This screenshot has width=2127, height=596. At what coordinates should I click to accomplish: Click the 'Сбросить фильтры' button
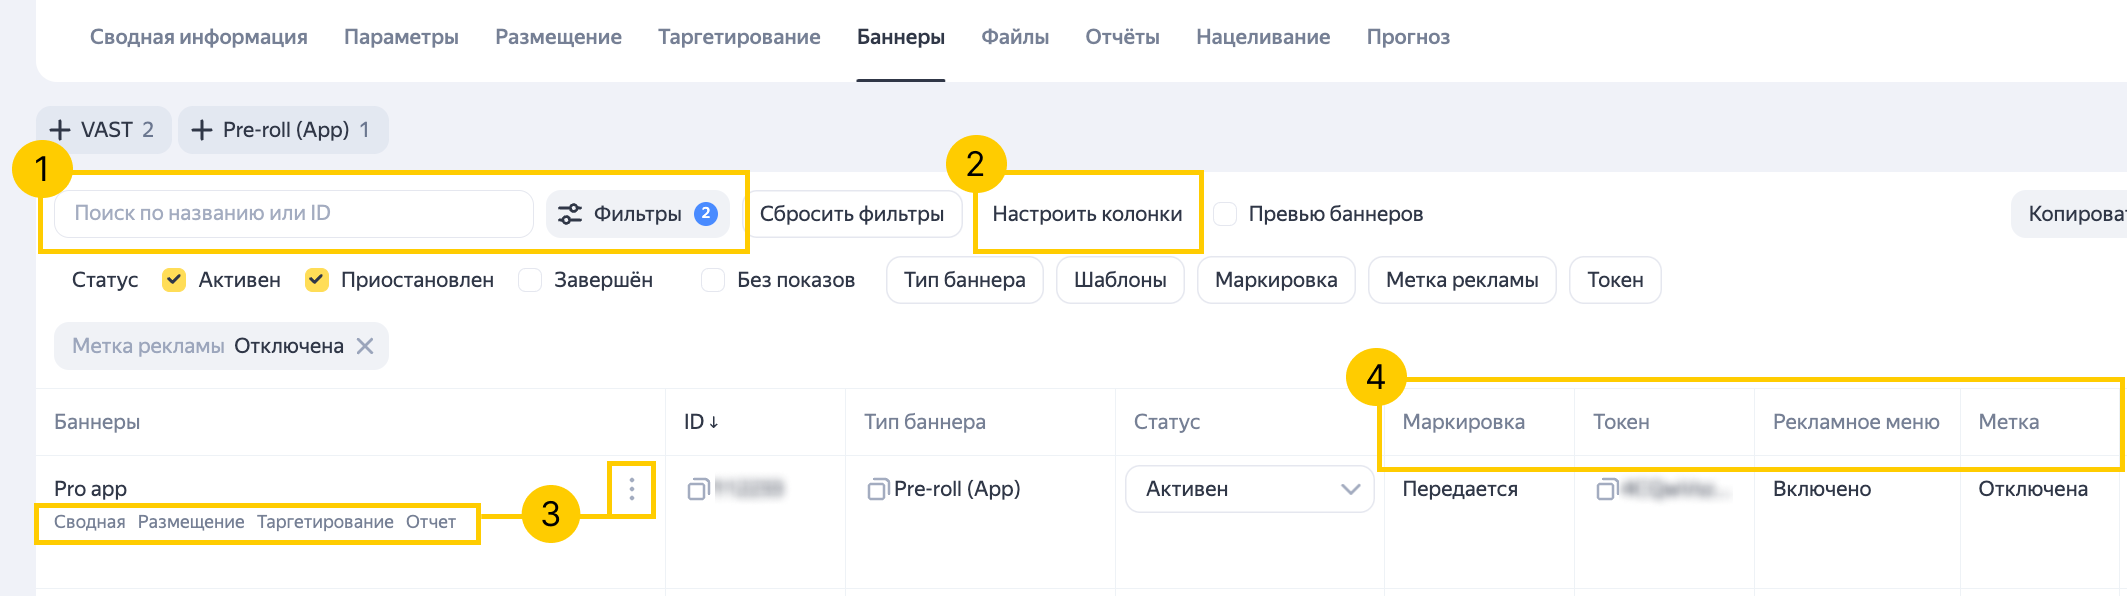[852, 214]
